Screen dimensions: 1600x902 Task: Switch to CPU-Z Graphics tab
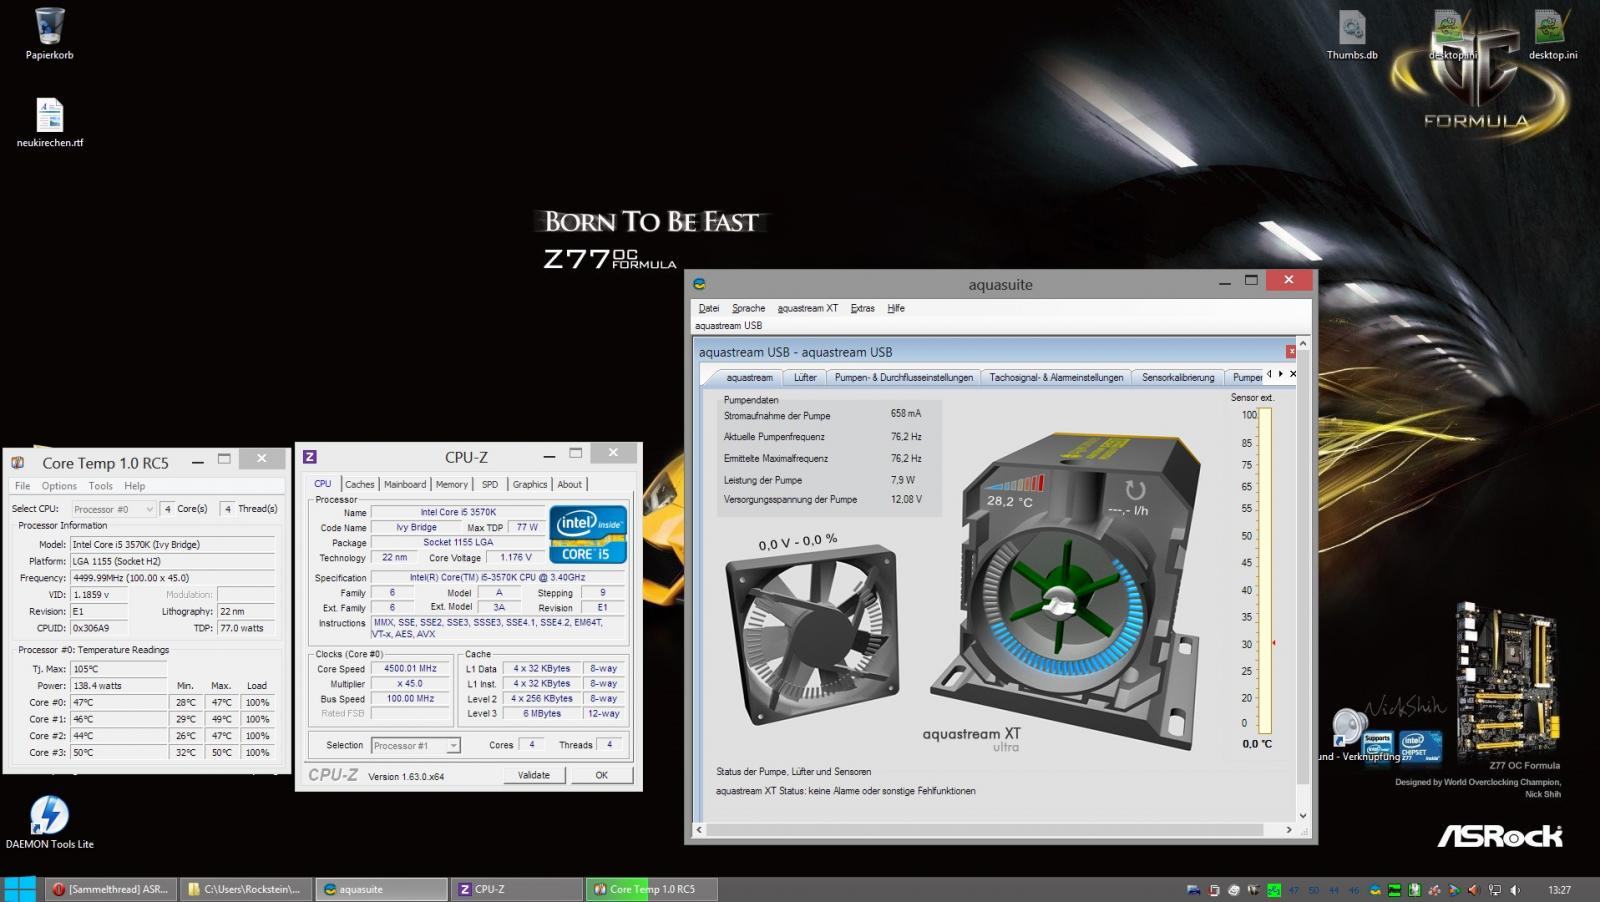point(530,484)
